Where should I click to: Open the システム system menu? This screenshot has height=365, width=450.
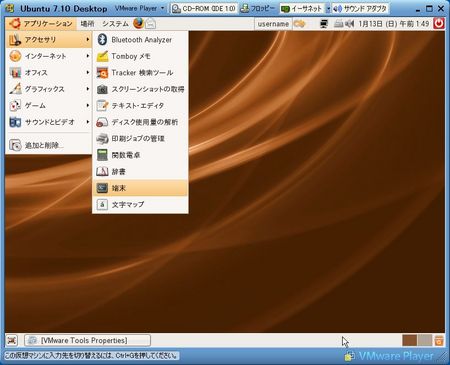pyautogui.click(x=115, y=24)
